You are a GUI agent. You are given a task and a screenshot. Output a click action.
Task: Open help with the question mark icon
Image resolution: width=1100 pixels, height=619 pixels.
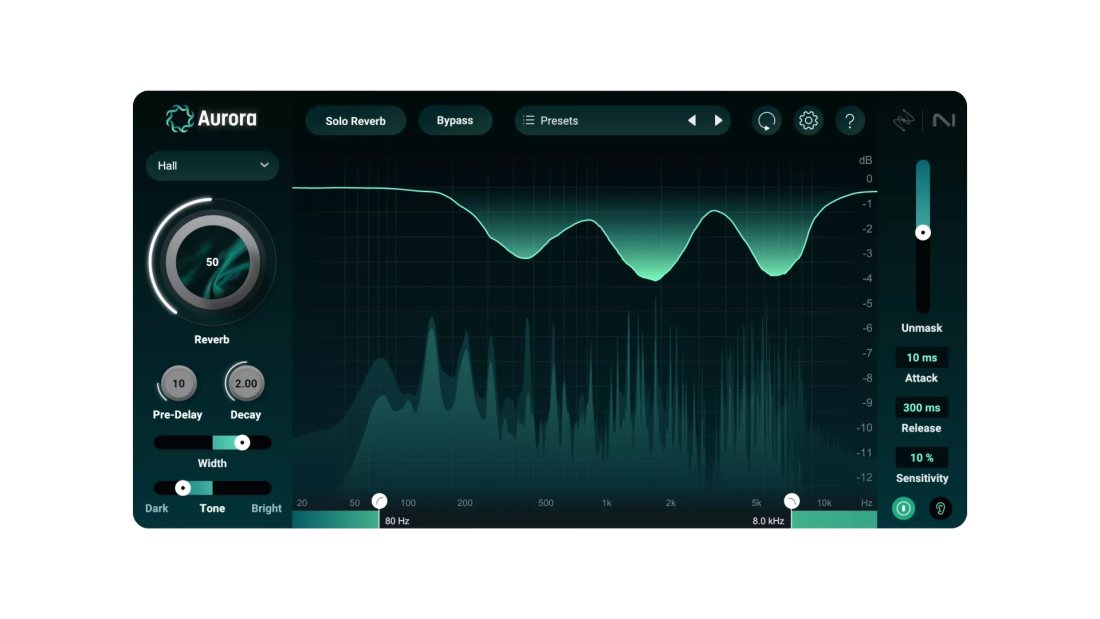pyautogui.click(x=850, y=121)
